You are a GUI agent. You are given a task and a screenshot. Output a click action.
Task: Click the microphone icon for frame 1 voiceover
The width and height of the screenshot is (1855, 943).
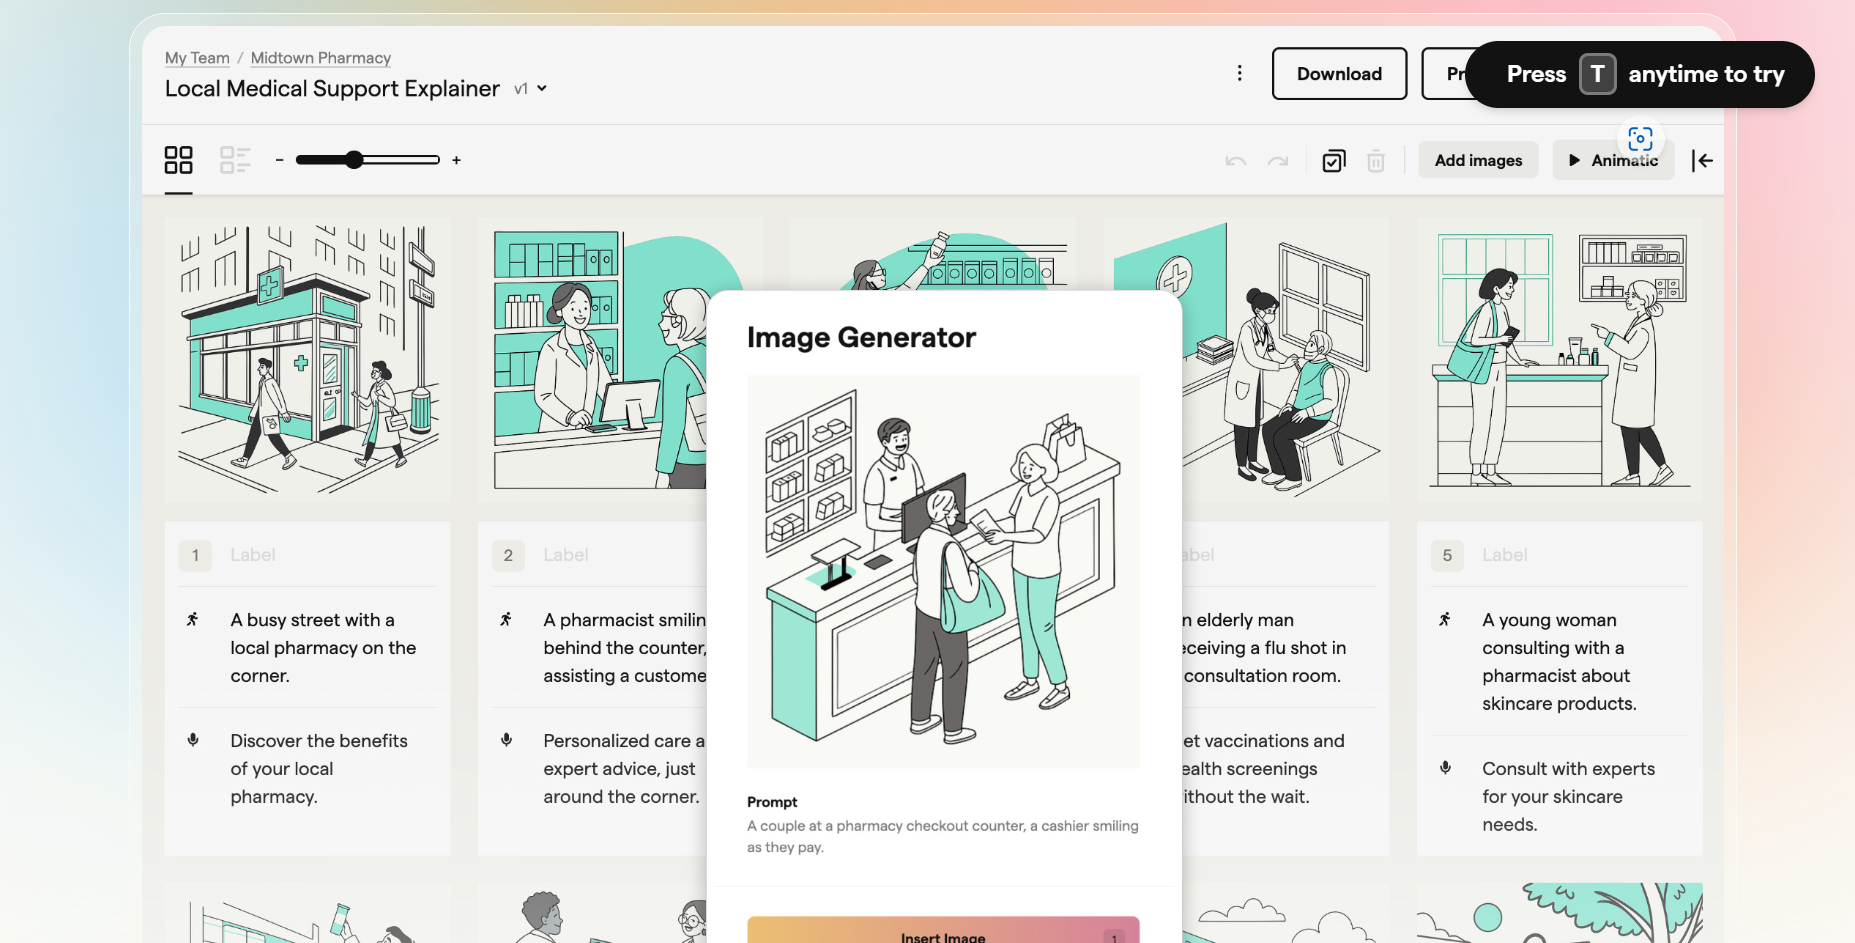(x=193, y=740)
